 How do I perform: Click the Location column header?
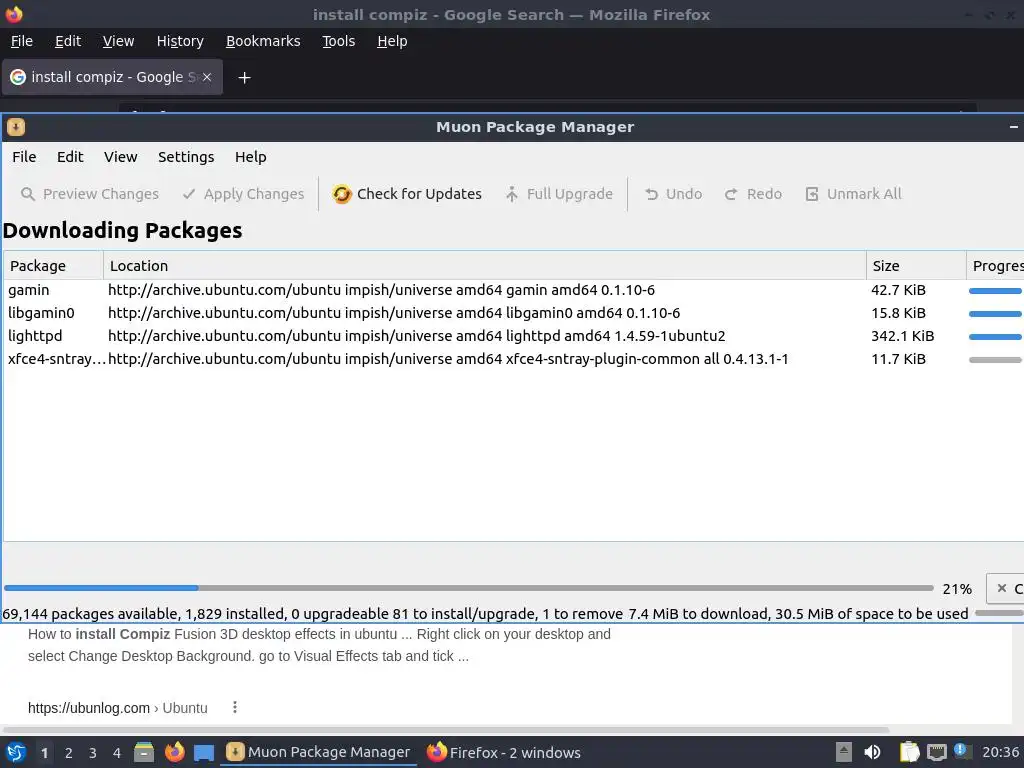point(485,266)
